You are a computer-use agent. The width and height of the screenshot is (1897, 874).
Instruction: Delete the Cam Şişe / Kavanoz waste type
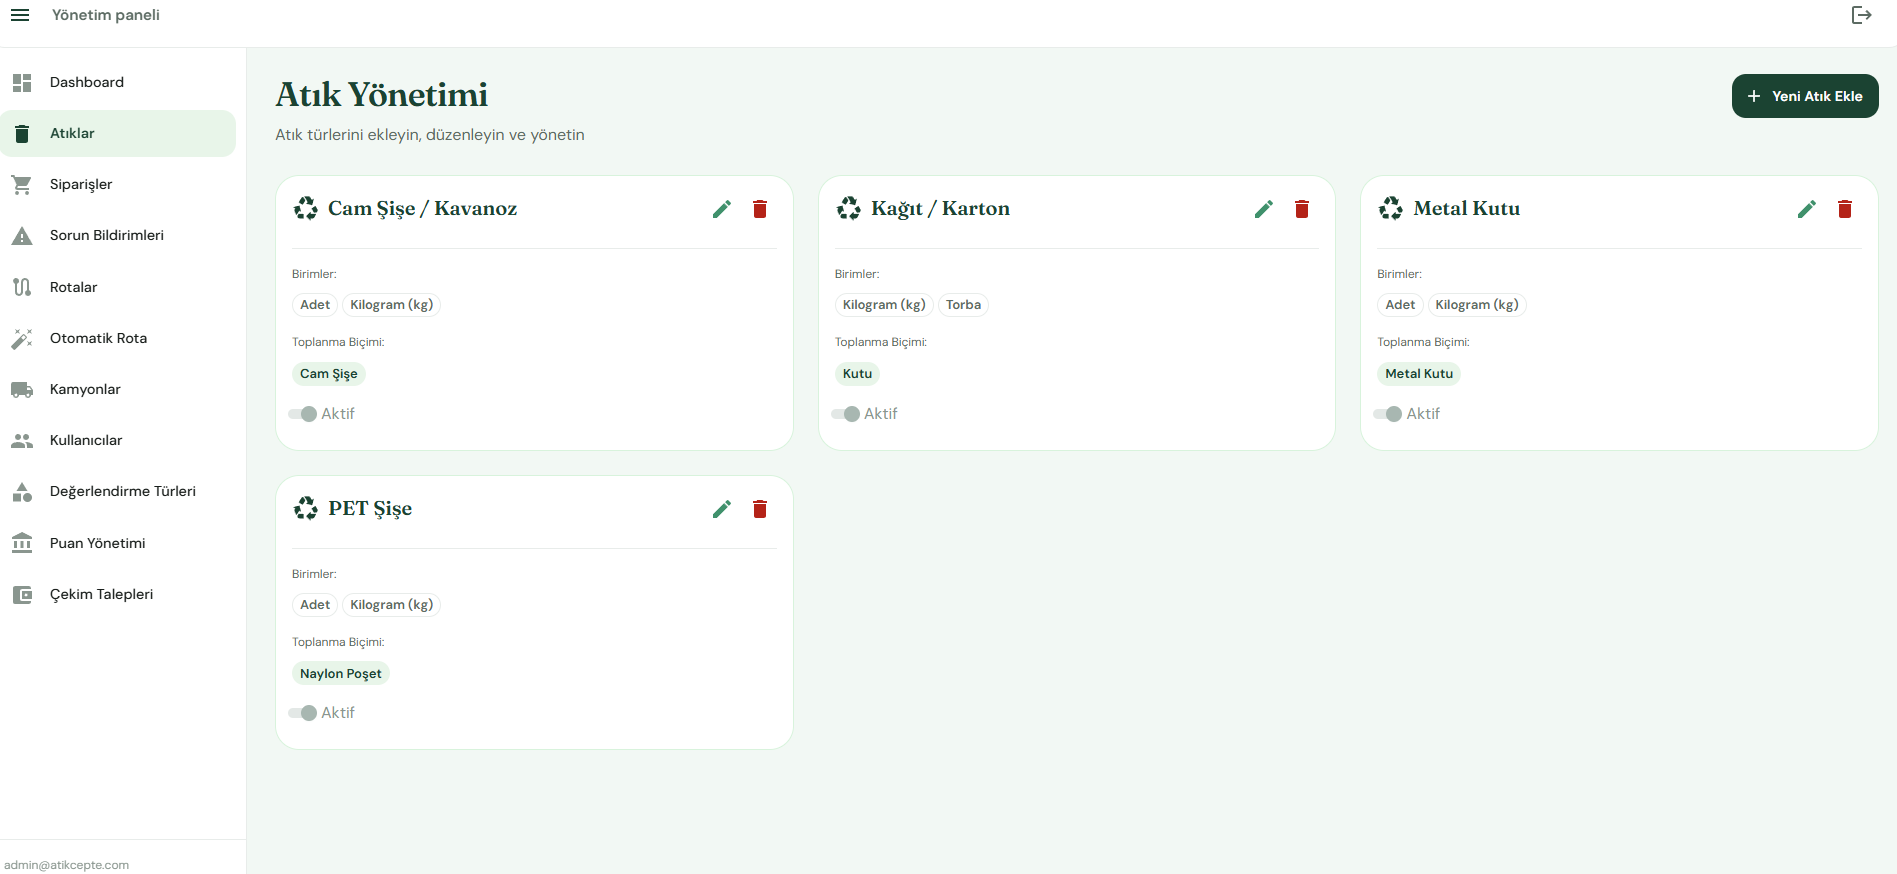(x=760, y=209)
